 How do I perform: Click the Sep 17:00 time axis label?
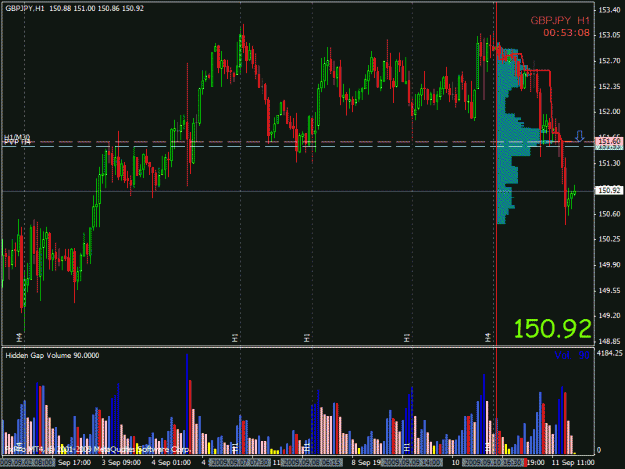[x=74, y=463]
